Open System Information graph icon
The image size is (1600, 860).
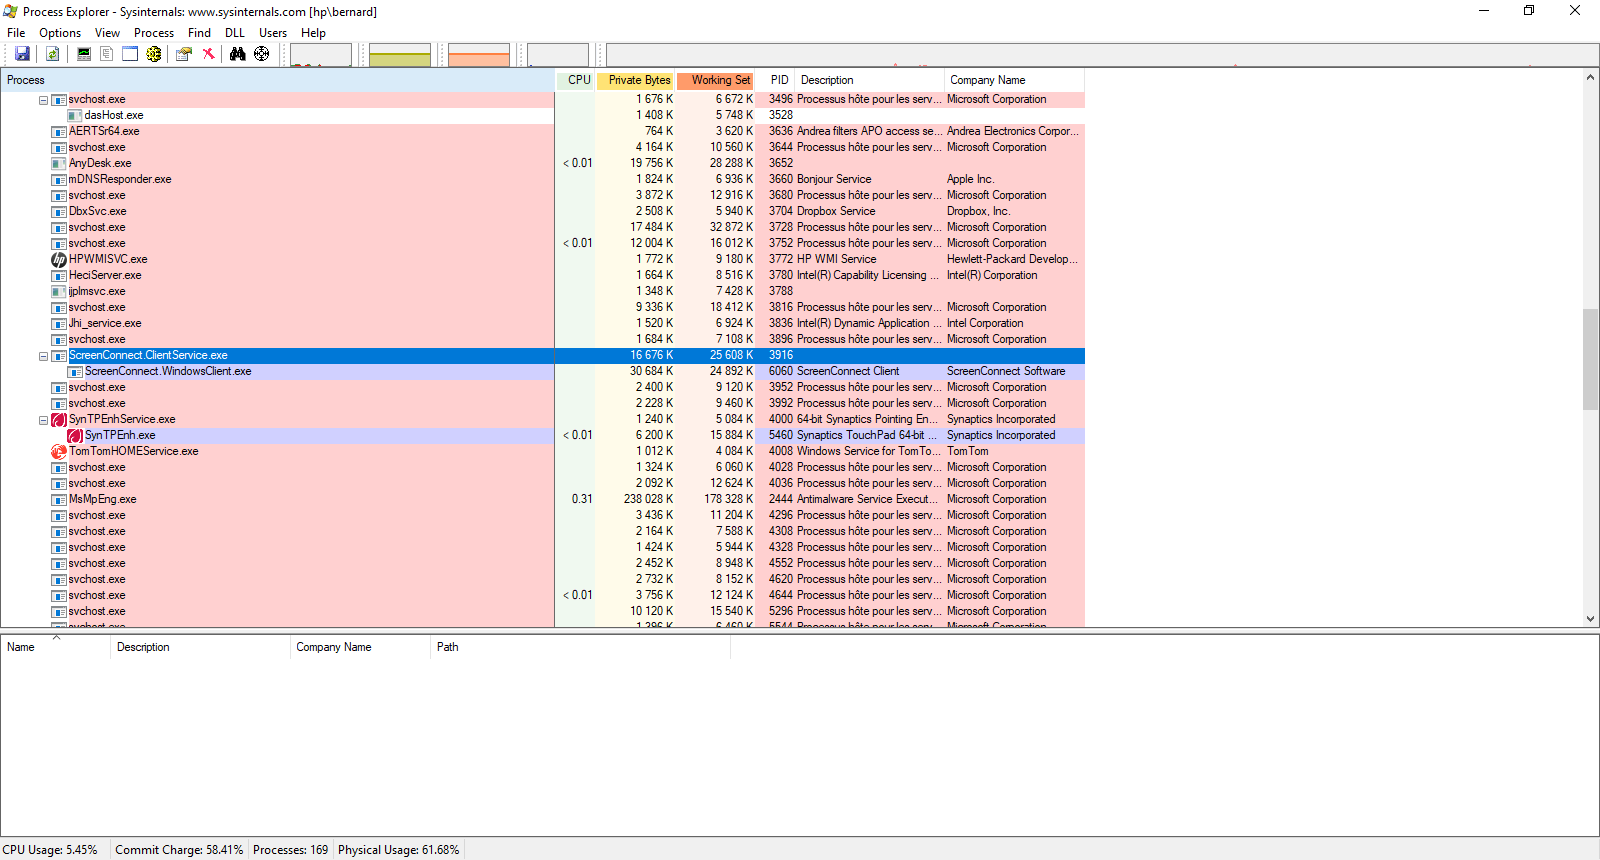point(84,54)
